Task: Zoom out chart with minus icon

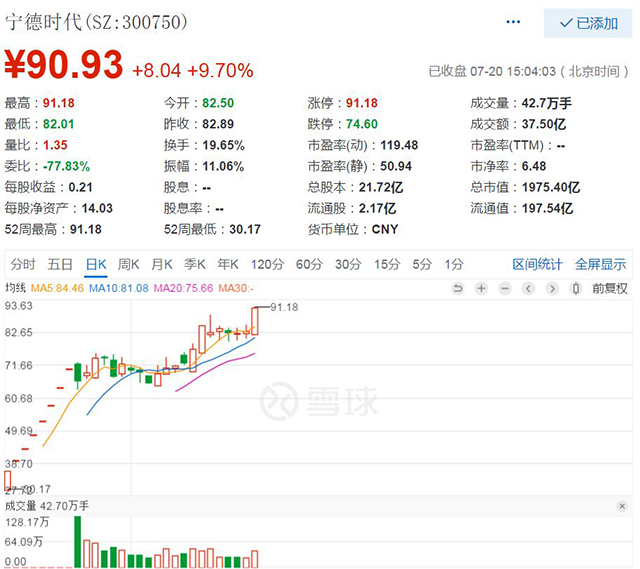Action: point(505,289)
